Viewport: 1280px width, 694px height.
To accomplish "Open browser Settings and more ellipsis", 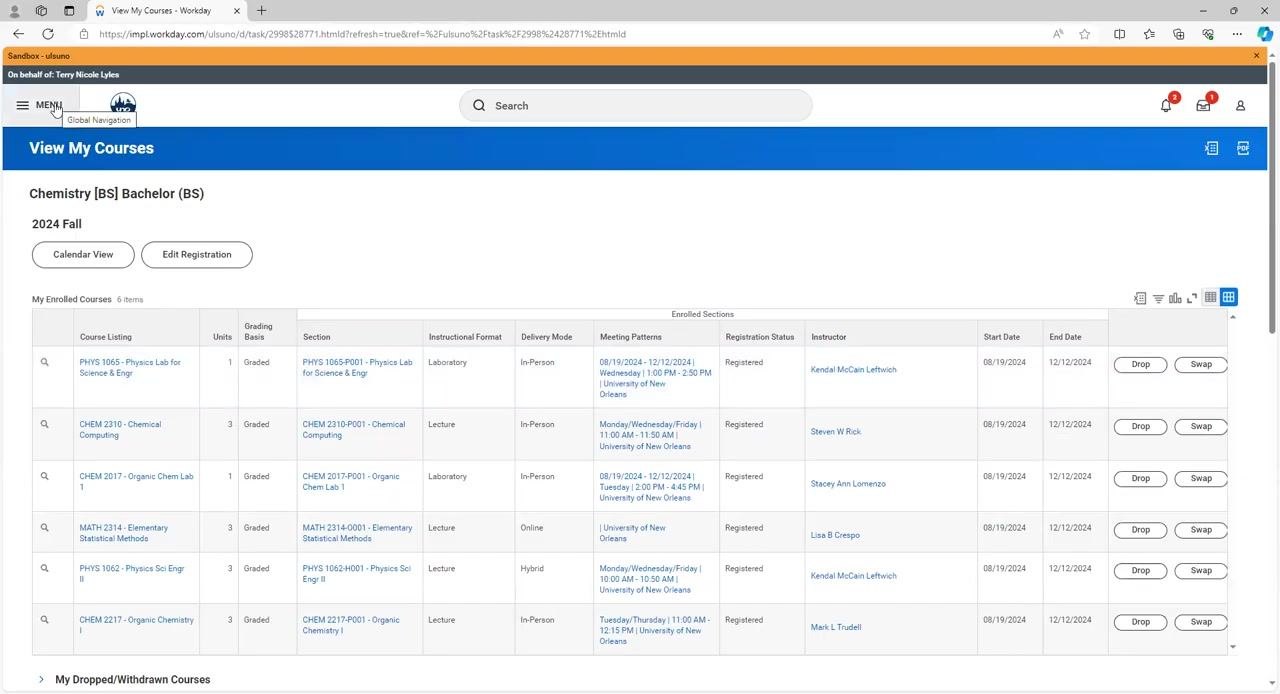I will (x=1237, y=34).
